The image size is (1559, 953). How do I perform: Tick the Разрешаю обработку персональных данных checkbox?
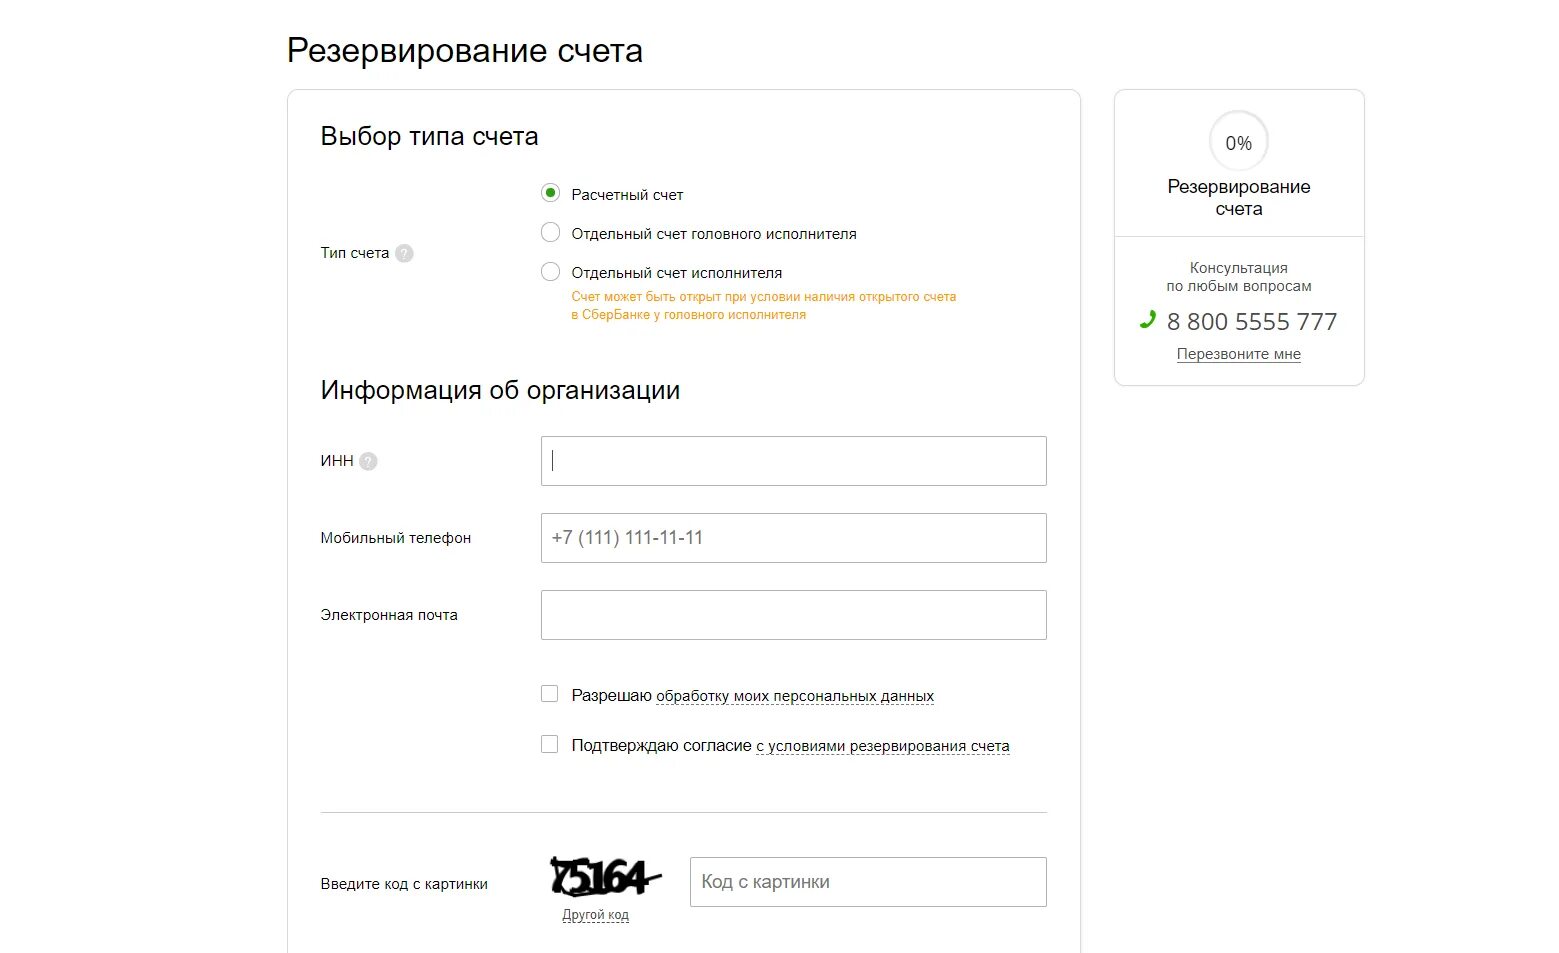(549, 693)
